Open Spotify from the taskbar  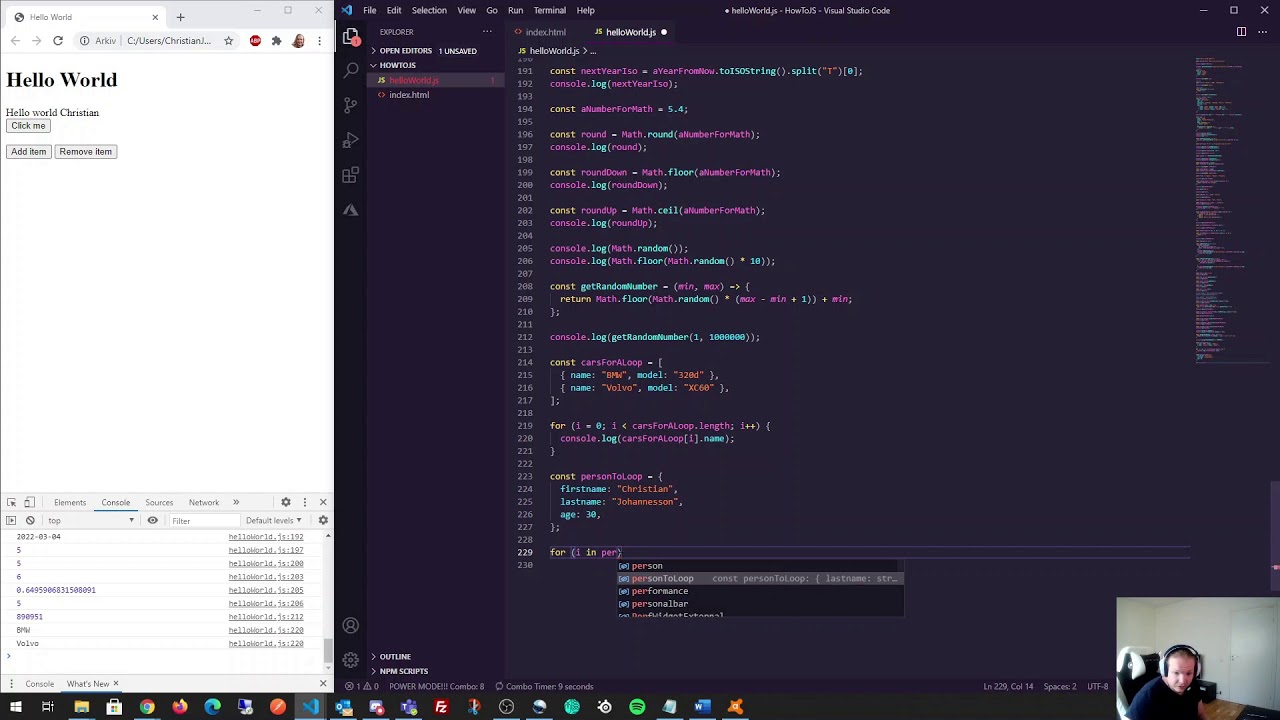637,707
